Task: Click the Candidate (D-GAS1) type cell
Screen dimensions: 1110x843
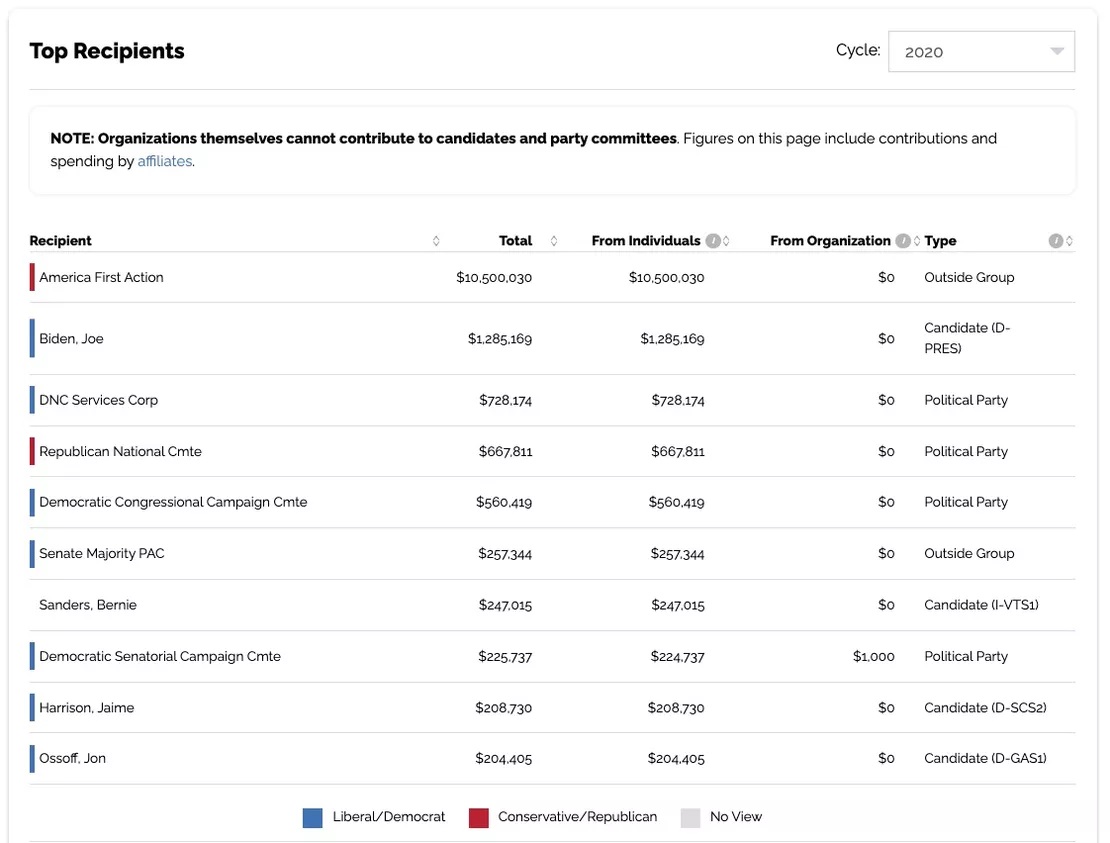Action: pyautogui.click(x=985, y=758)
